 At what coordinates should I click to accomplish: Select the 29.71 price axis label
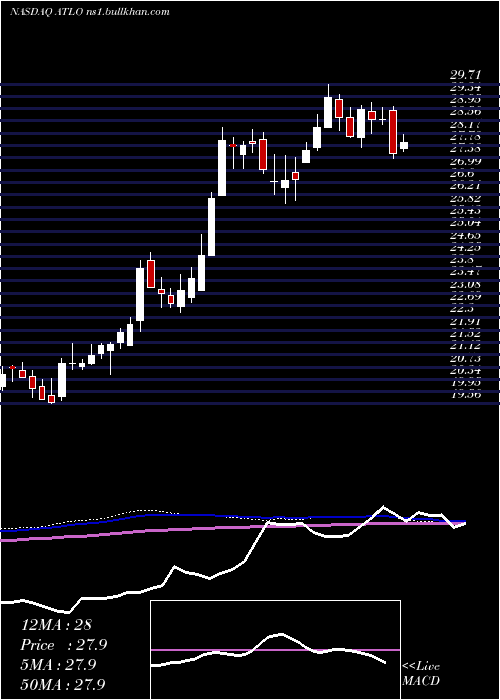[465, 76]
